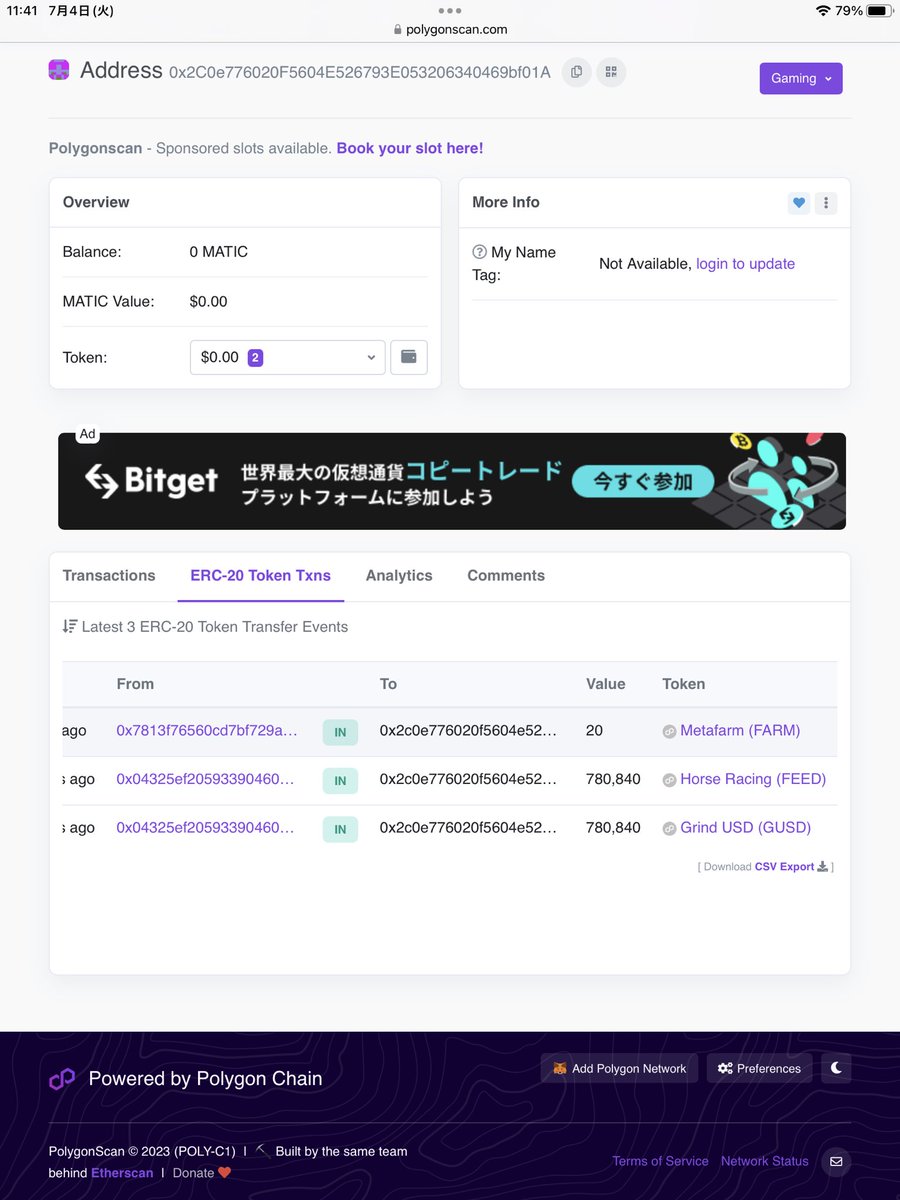Switch to the Transactions tab

(109, 576)
